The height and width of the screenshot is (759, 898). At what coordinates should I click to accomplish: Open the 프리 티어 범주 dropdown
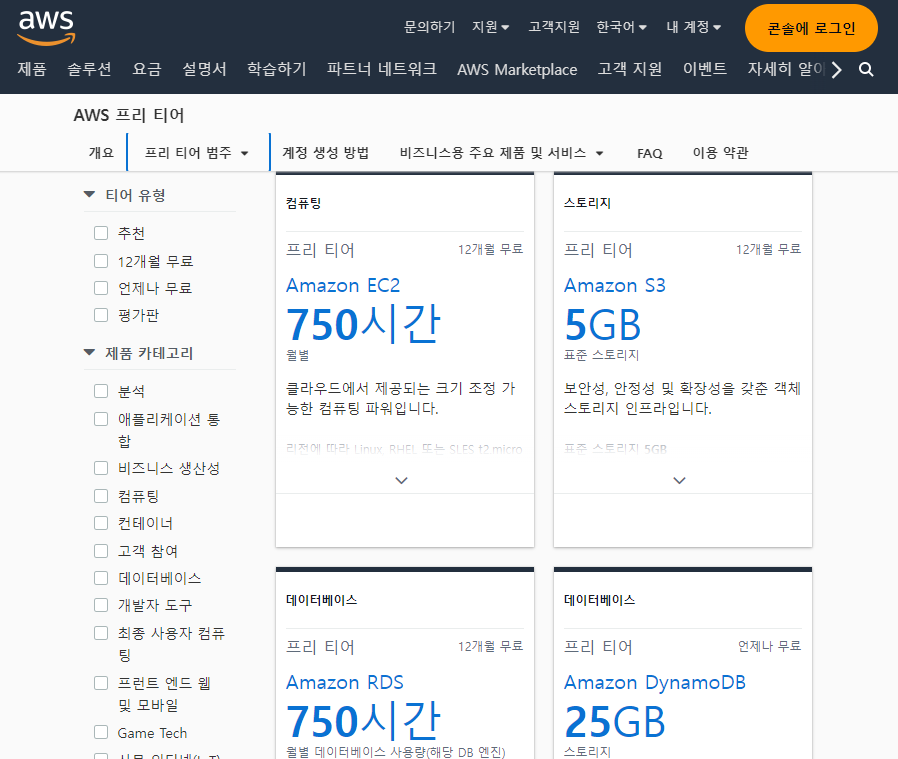click(196, 153)
